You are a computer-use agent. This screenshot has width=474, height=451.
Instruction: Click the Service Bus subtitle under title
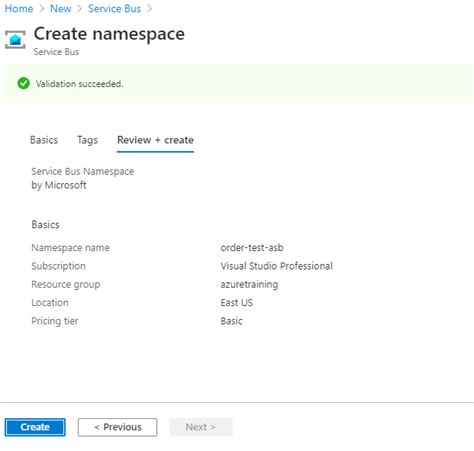tap(56, 52)
